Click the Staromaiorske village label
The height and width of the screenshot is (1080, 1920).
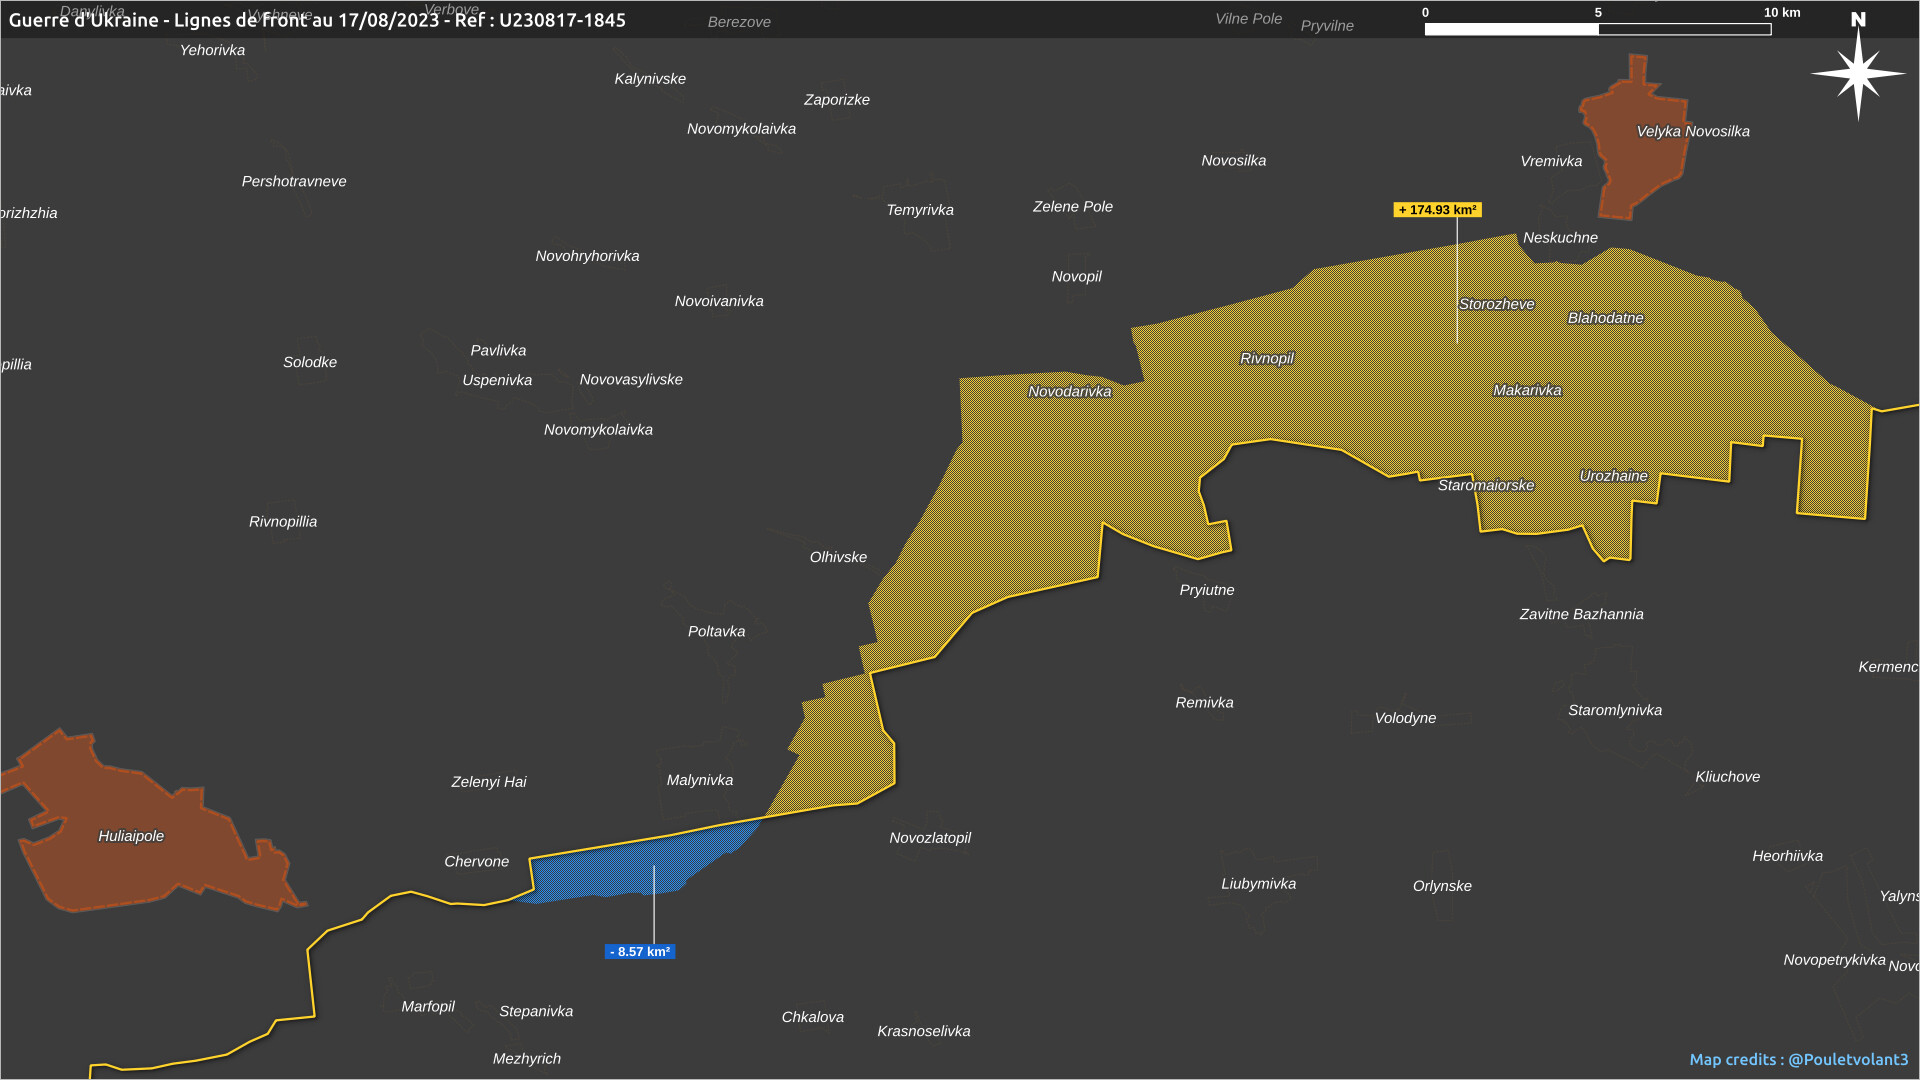click(1485, 485)
